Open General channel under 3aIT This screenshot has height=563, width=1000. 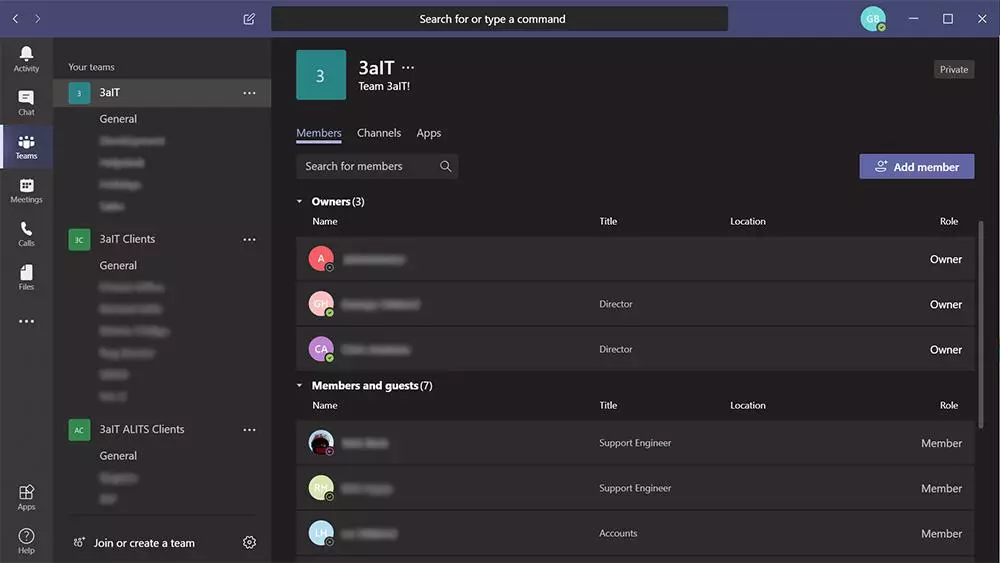(118, 119)
